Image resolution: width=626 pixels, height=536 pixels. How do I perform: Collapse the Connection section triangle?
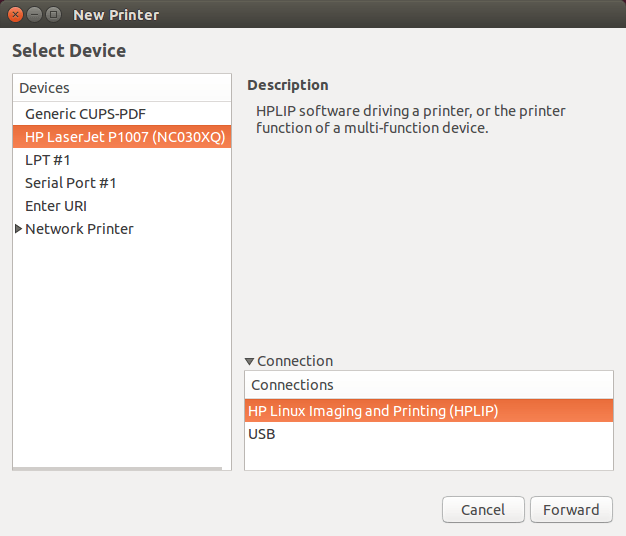pos(250,362)
